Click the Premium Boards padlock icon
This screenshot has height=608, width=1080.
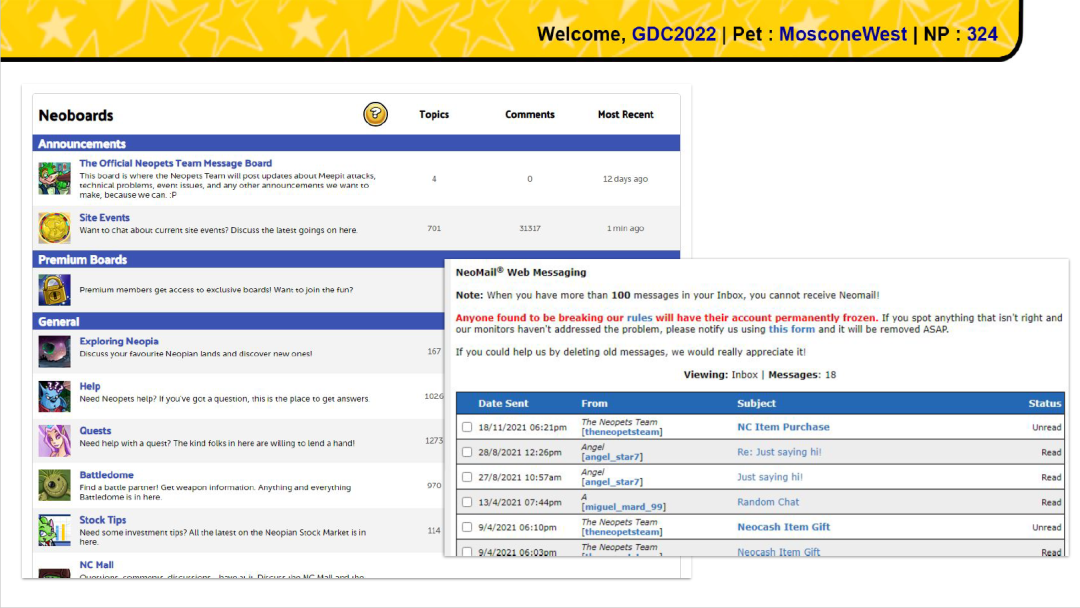pyautogui.click(x=54, y=290)
